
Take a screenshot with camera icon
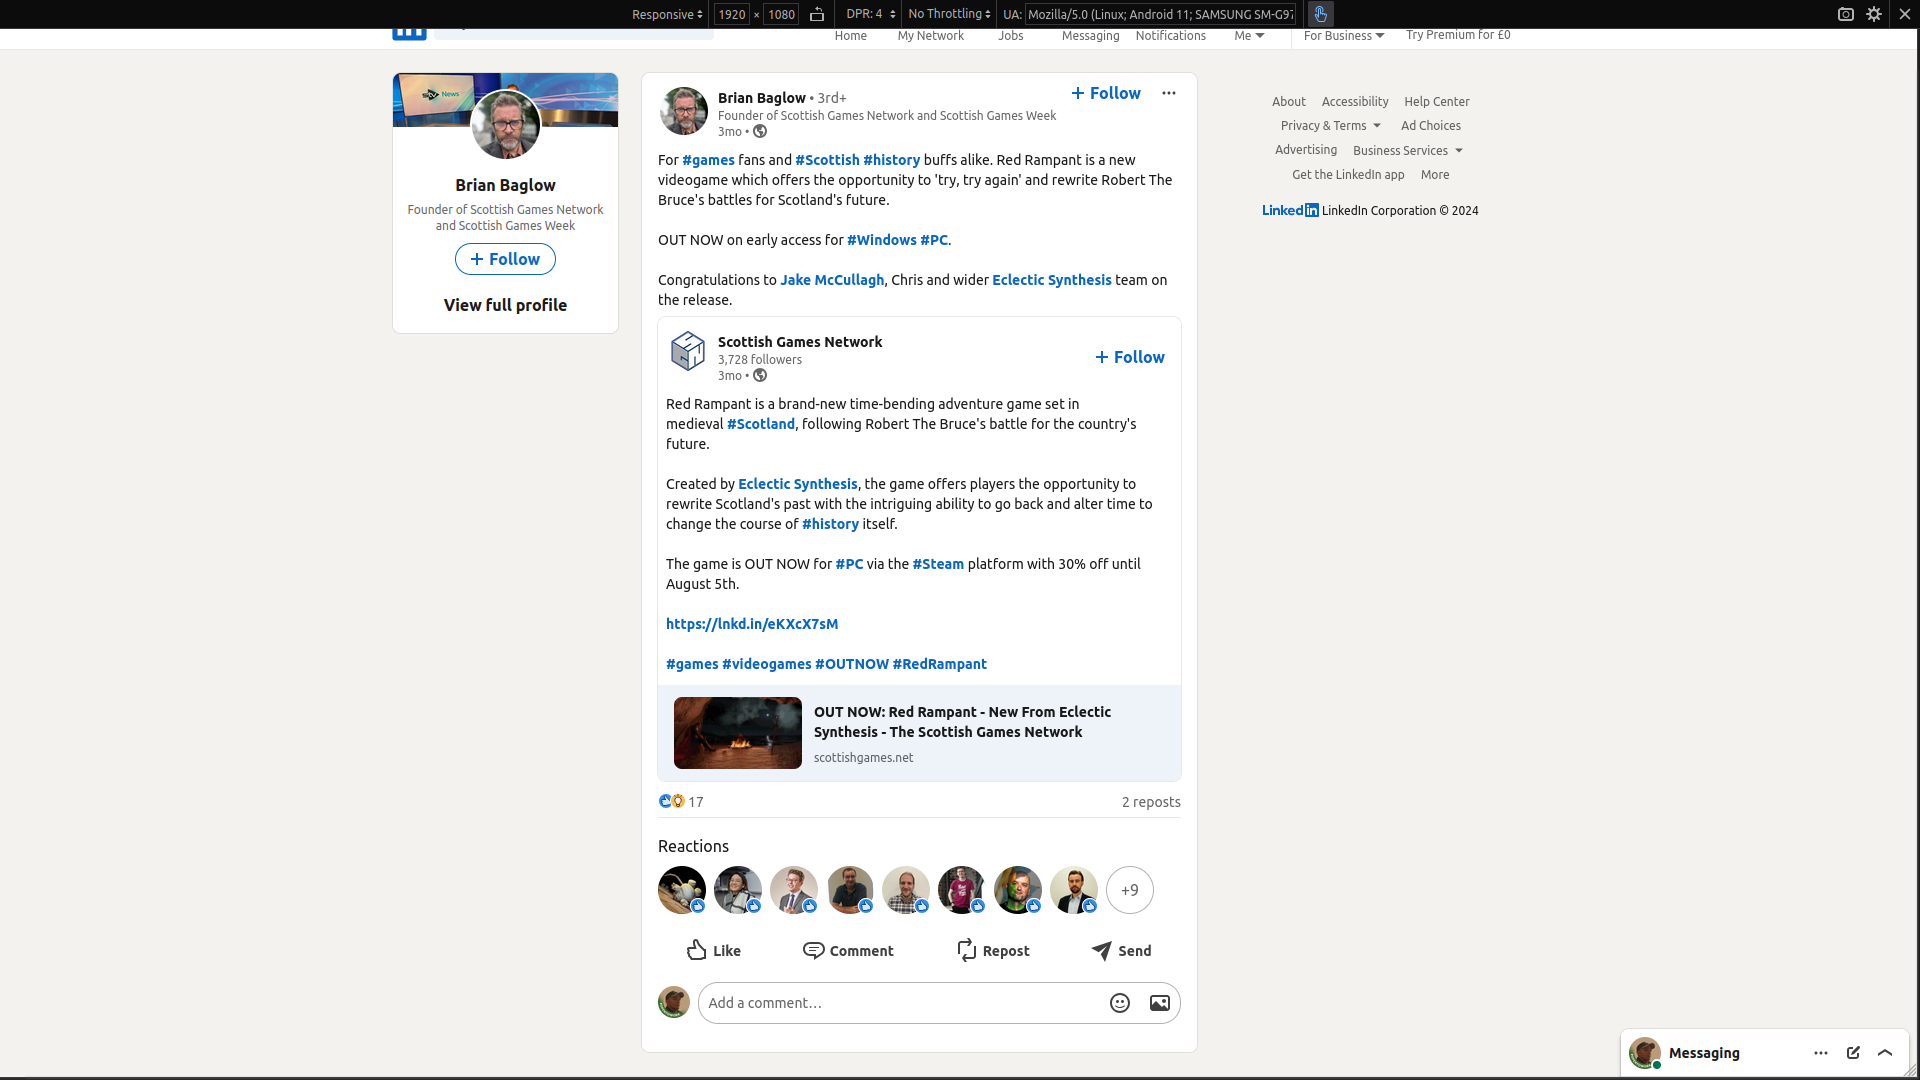click(x=1846, y=14)
